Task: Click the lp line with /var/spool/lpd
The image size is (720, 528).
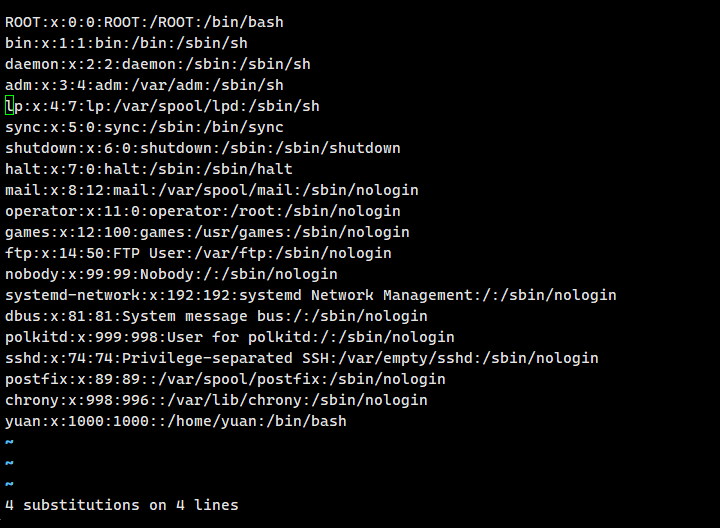Action: pyautogui.click(x=162, y=106)
